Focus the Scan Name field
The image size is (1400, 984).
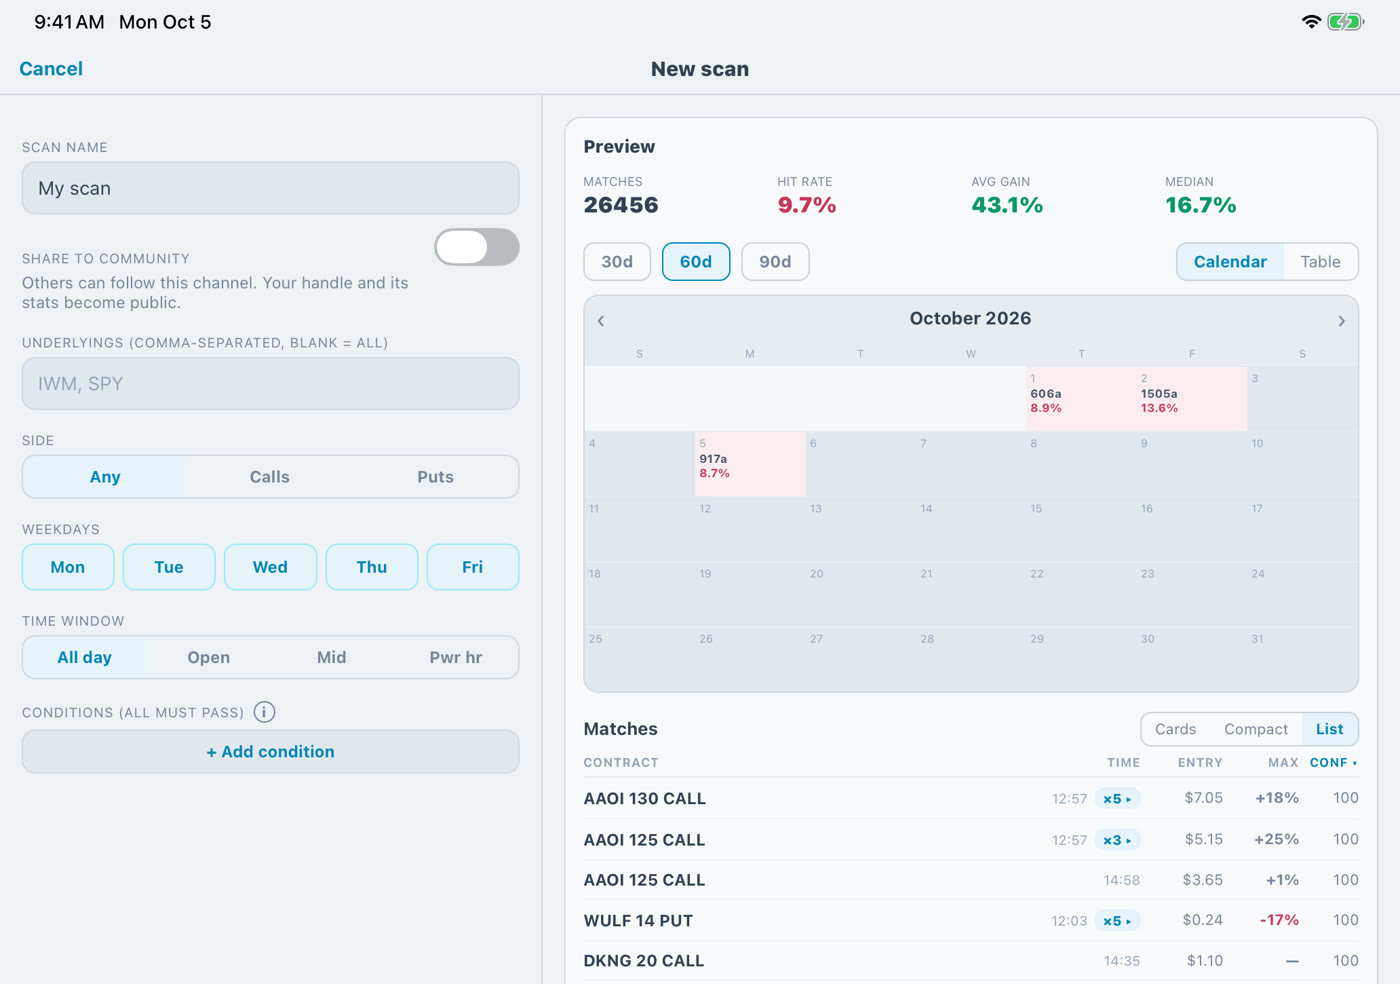[x=270, y=188]
